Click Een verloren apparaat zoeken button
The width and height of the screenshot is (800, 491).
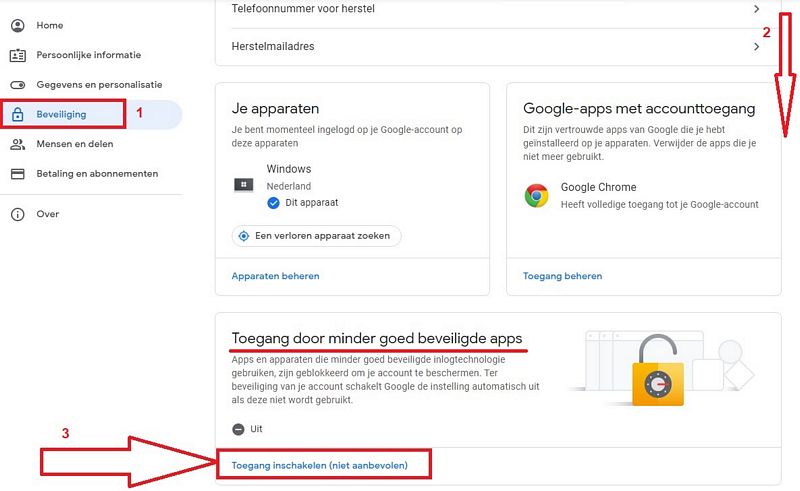click(x=316, y=236)
